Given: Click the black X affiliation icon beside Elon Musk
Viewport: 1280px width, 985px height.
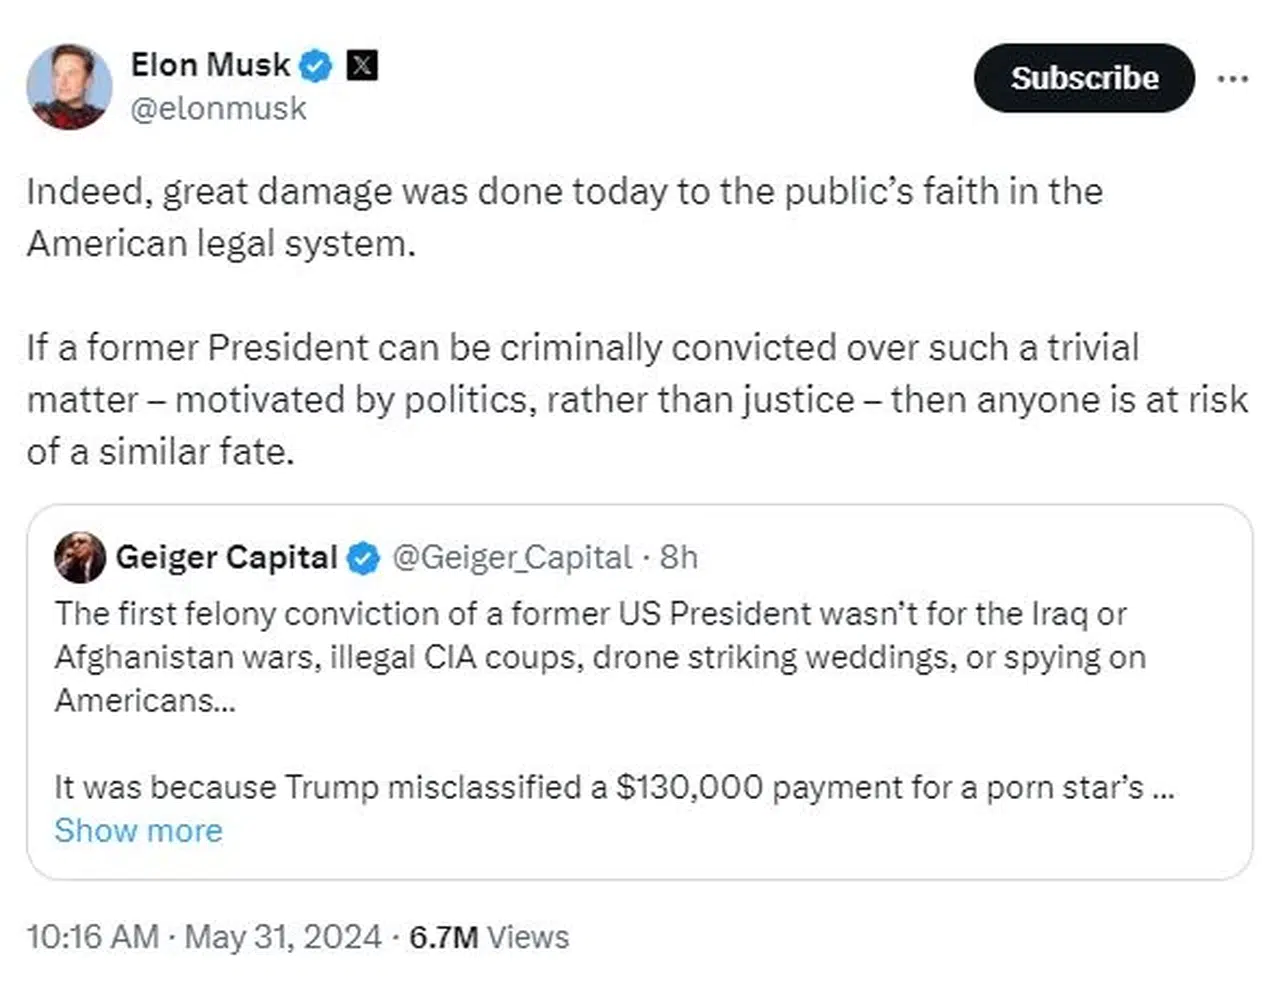Looking at the screenshot, I should click(x=362, y=65).
